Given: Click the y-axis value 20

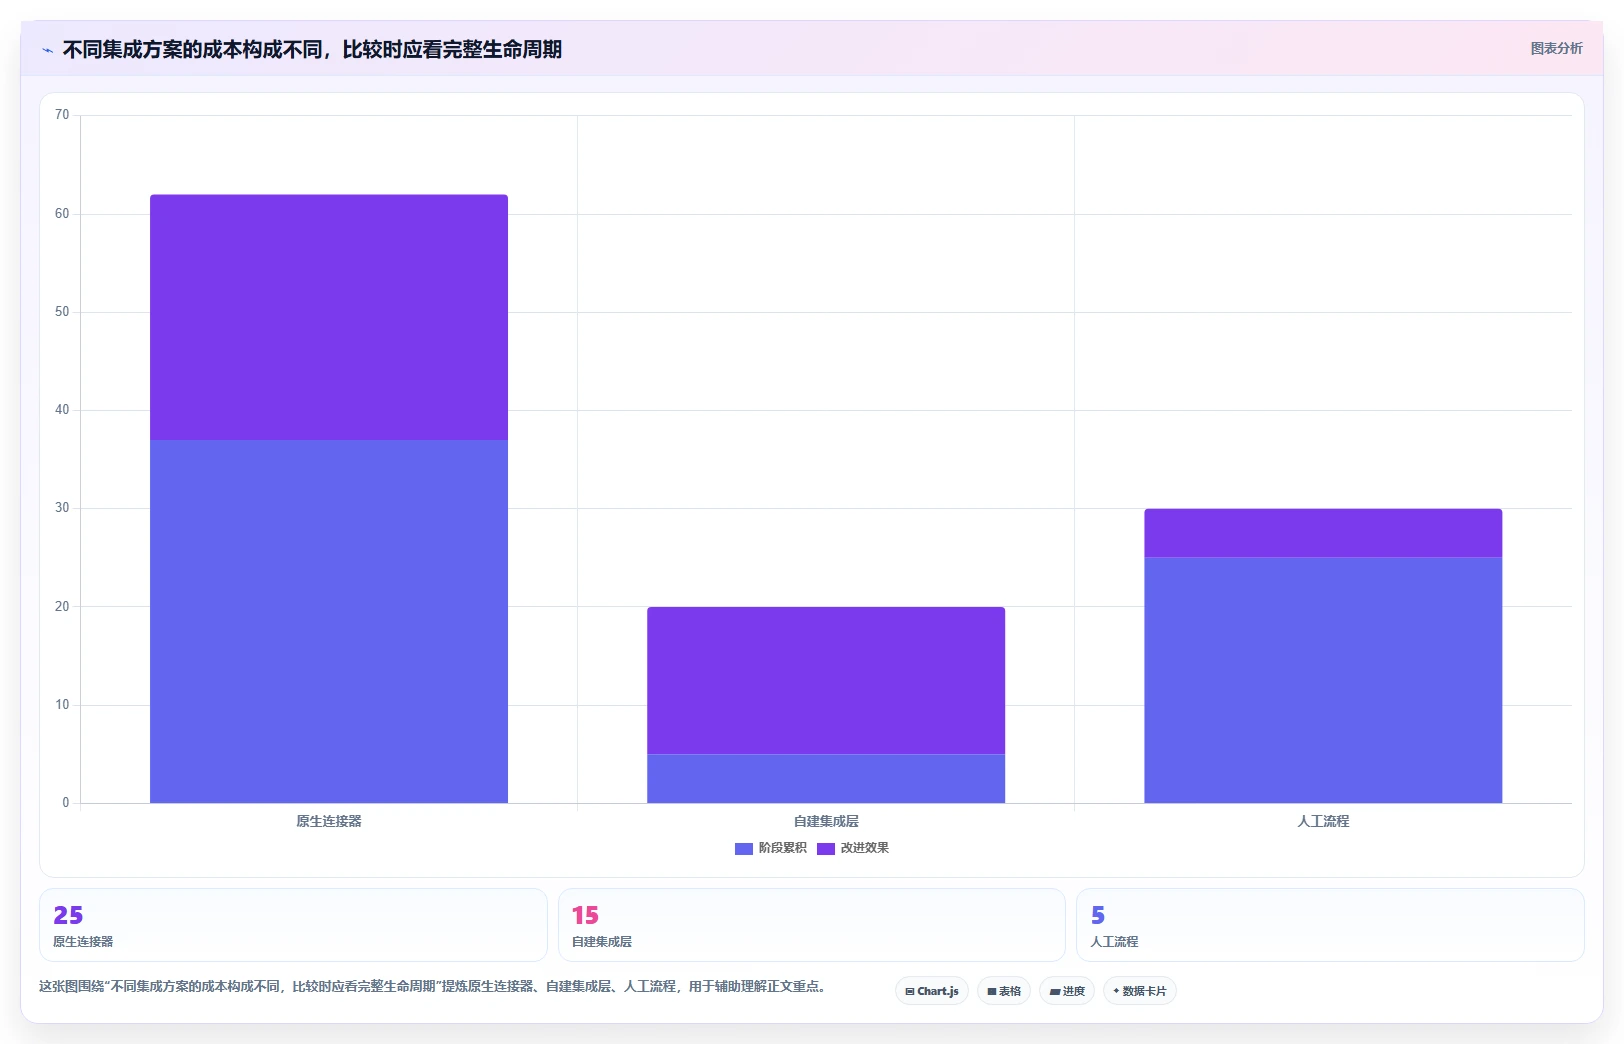Looking at the screenshot, I should click(62, 607).
